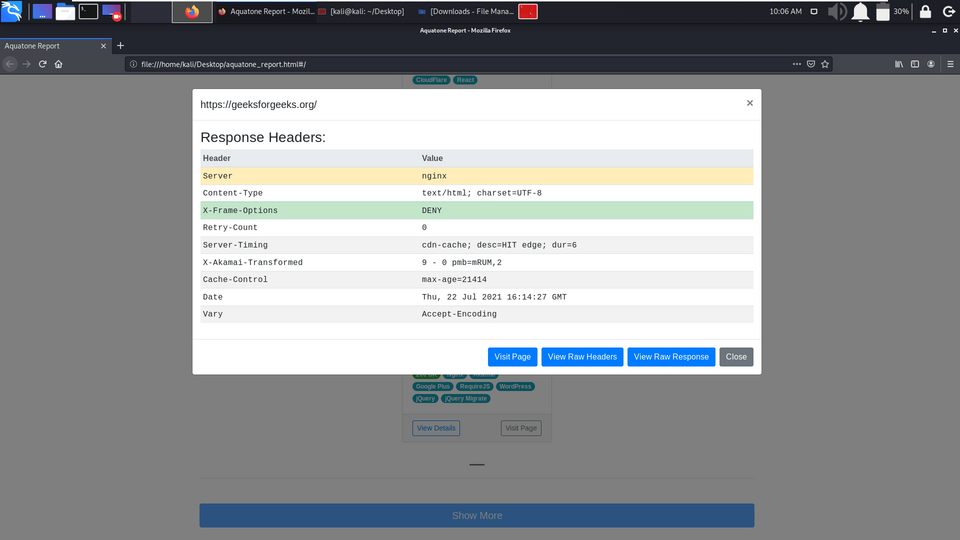The height and width of the screenshot is (540, 960).
Task: Click the jQuery Migrate tag badge
Action: point(465,399)
